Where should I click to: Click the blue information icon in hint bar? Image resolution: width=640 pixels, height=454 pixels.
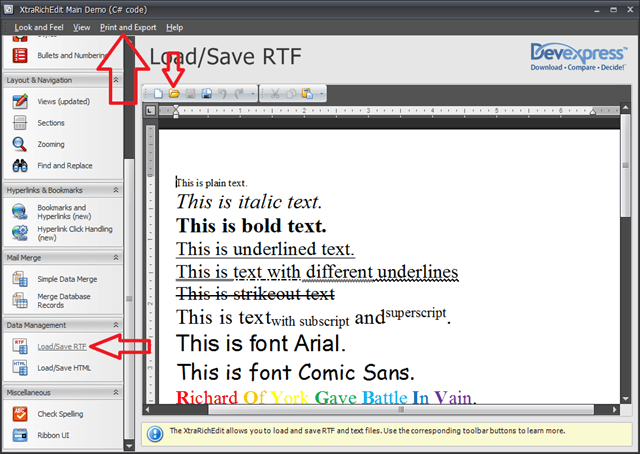(155, 434)
